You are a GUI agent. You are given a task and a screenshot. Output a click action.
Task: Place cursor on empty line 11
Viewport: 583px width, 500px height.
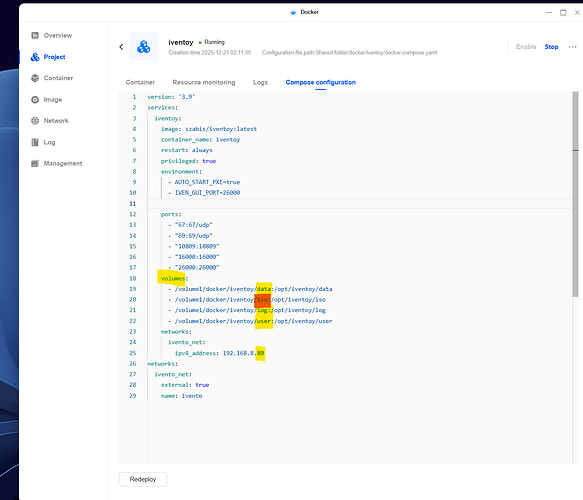(x=359, y=204)
